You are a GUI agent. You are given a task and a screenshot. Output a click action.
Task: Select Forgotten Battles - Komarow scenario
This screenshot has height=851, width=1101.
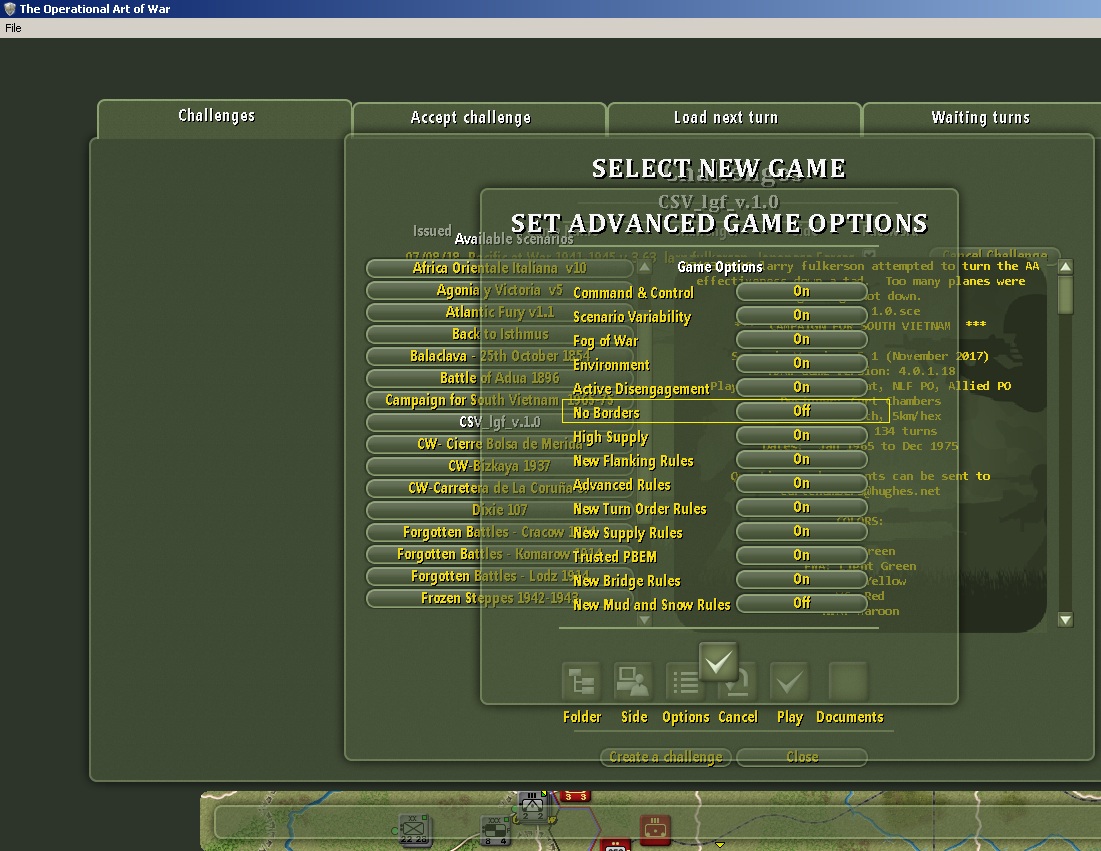[499, 554]
